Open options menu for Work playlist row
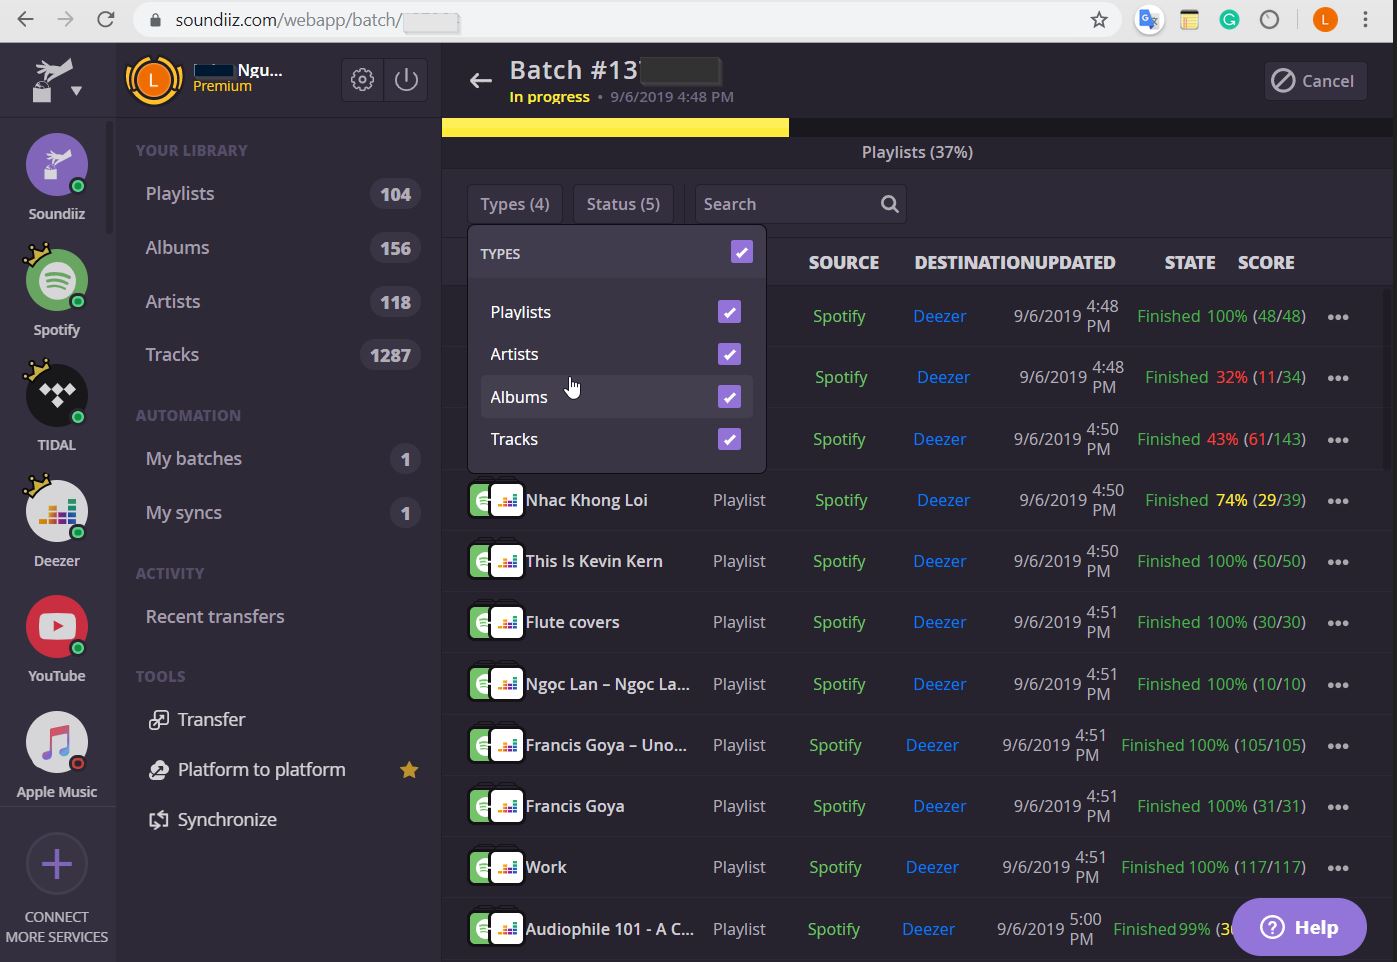The width and height of the screenshot is (1397, 962). click(1338, 868)
